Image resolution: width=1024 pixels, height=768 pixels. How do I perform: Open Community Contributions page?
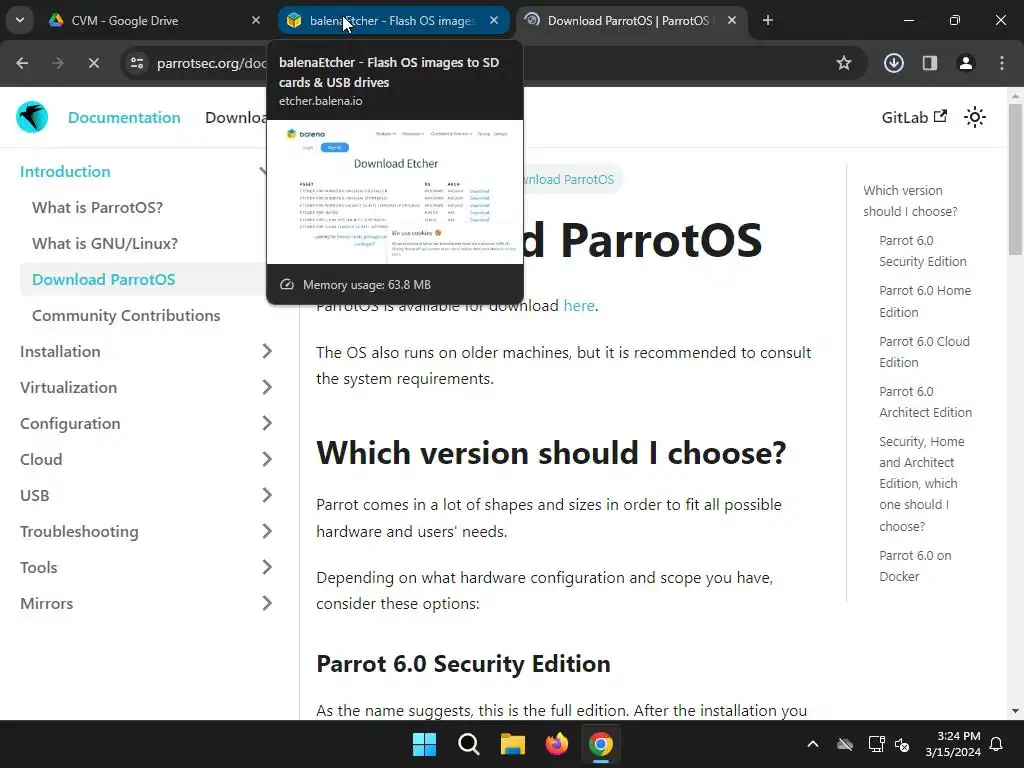(126, 315)
